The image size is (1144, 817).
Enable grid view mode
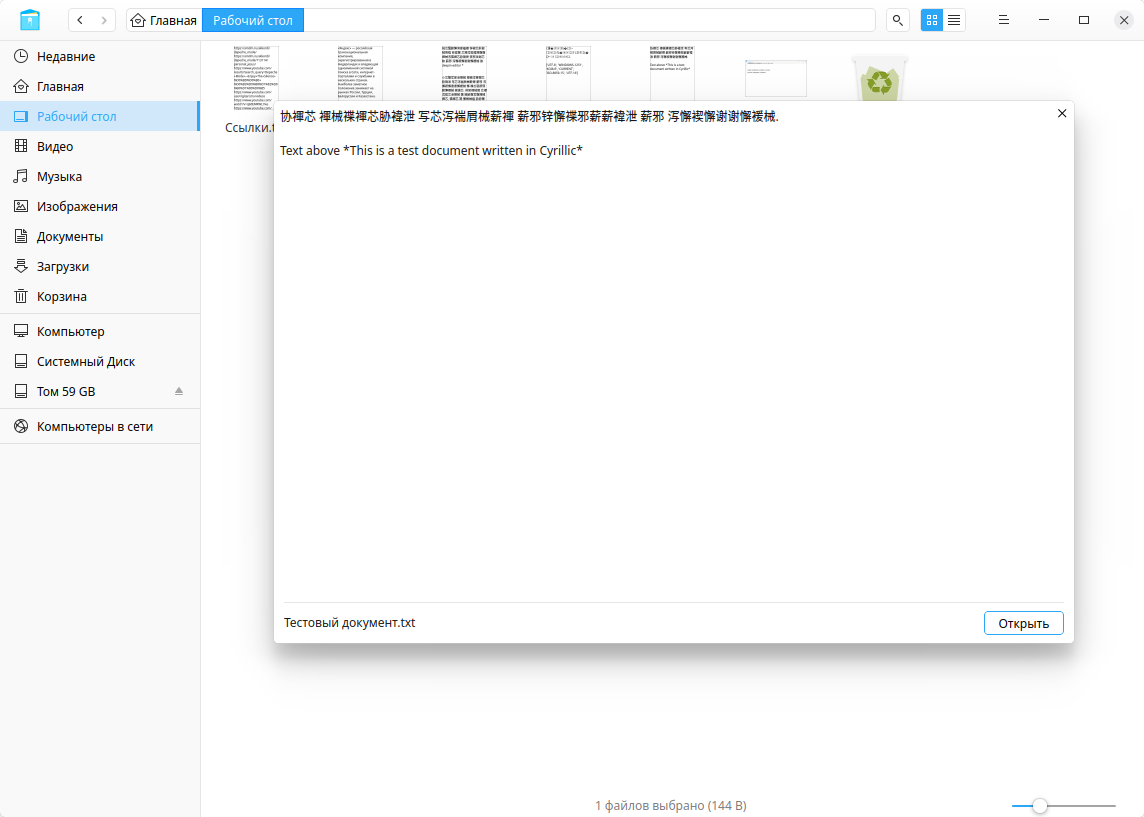point(931,20)
